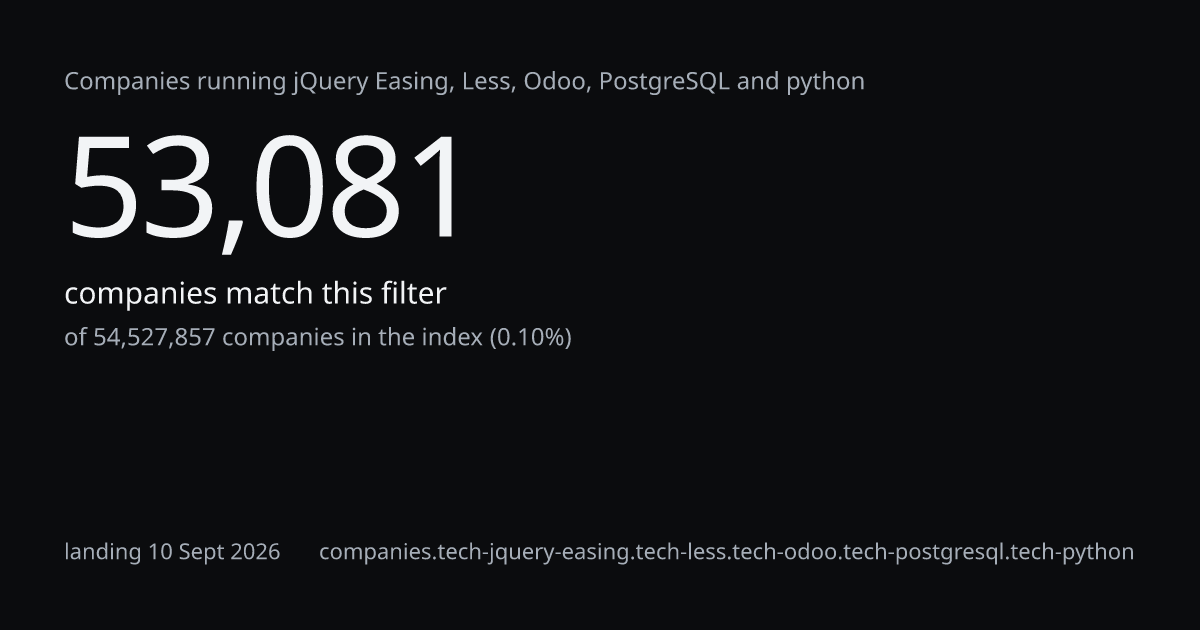Select the 'companies match this filter' text

click(x=255, y=294)
